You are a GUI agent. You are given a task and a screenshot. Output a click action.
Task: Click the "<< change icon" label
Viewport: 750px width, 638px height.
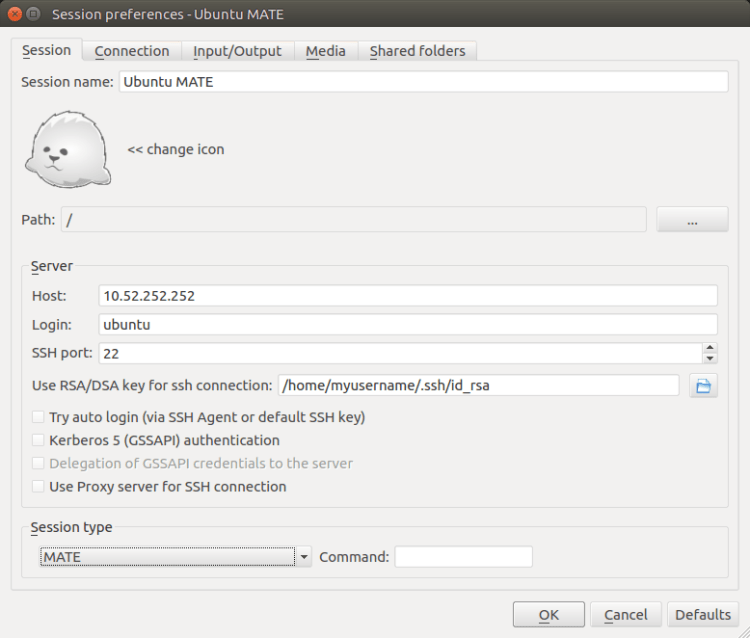coord(176,149)
